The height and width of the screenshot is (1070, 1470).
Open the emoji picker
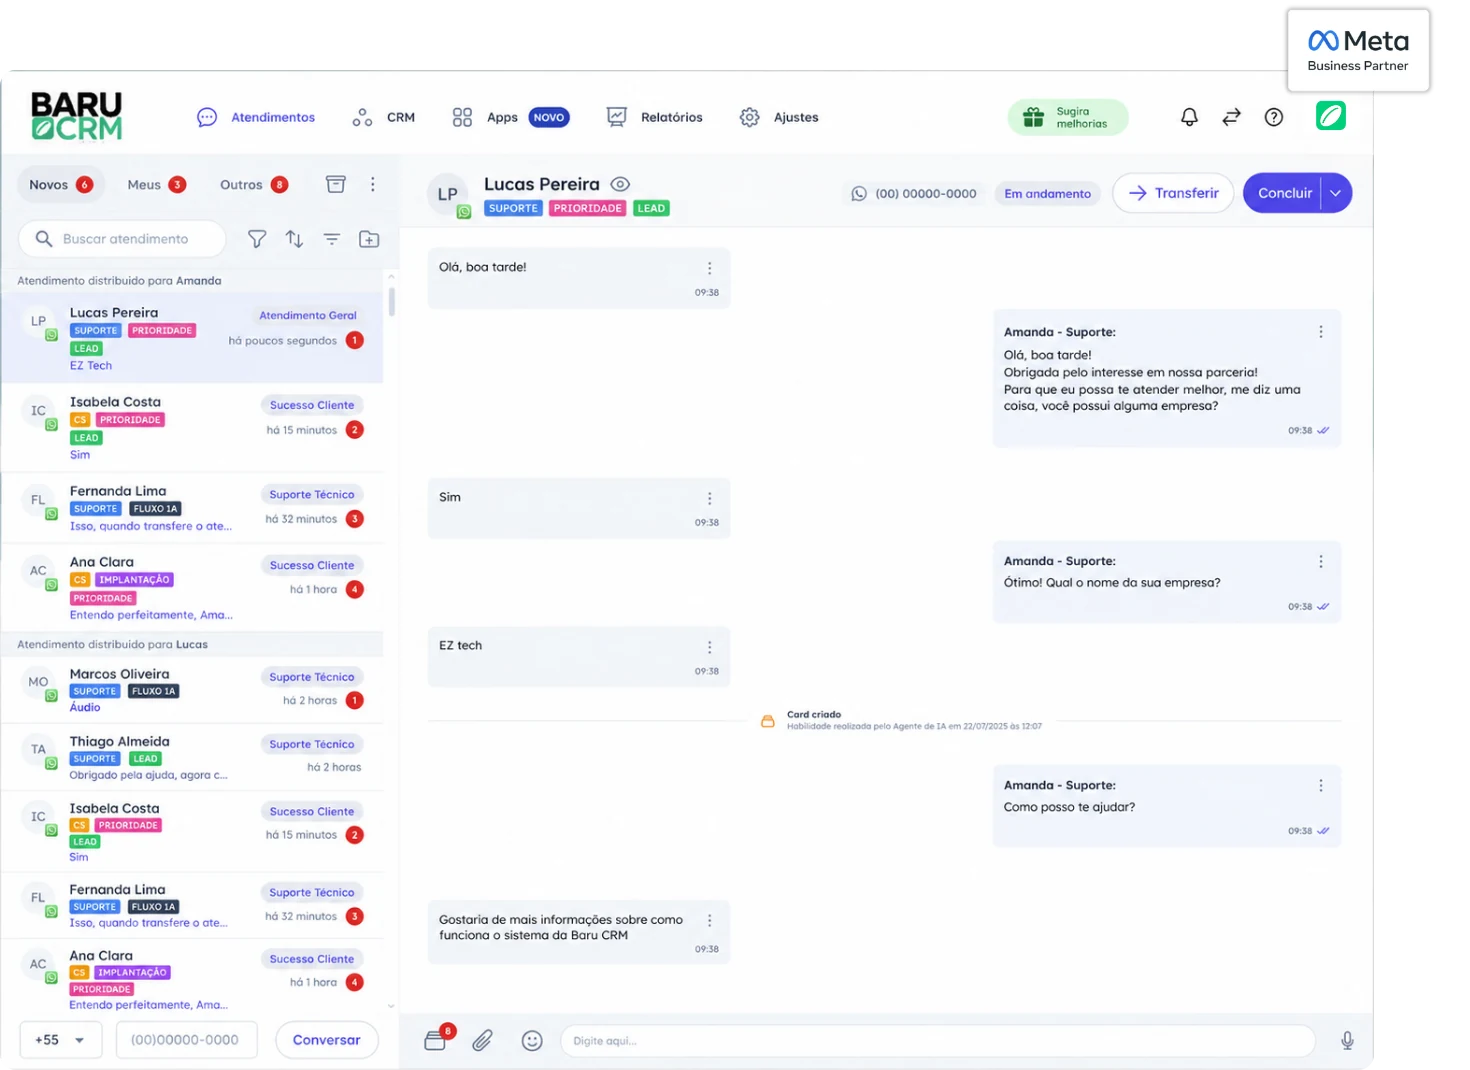tap(532, 1041)
